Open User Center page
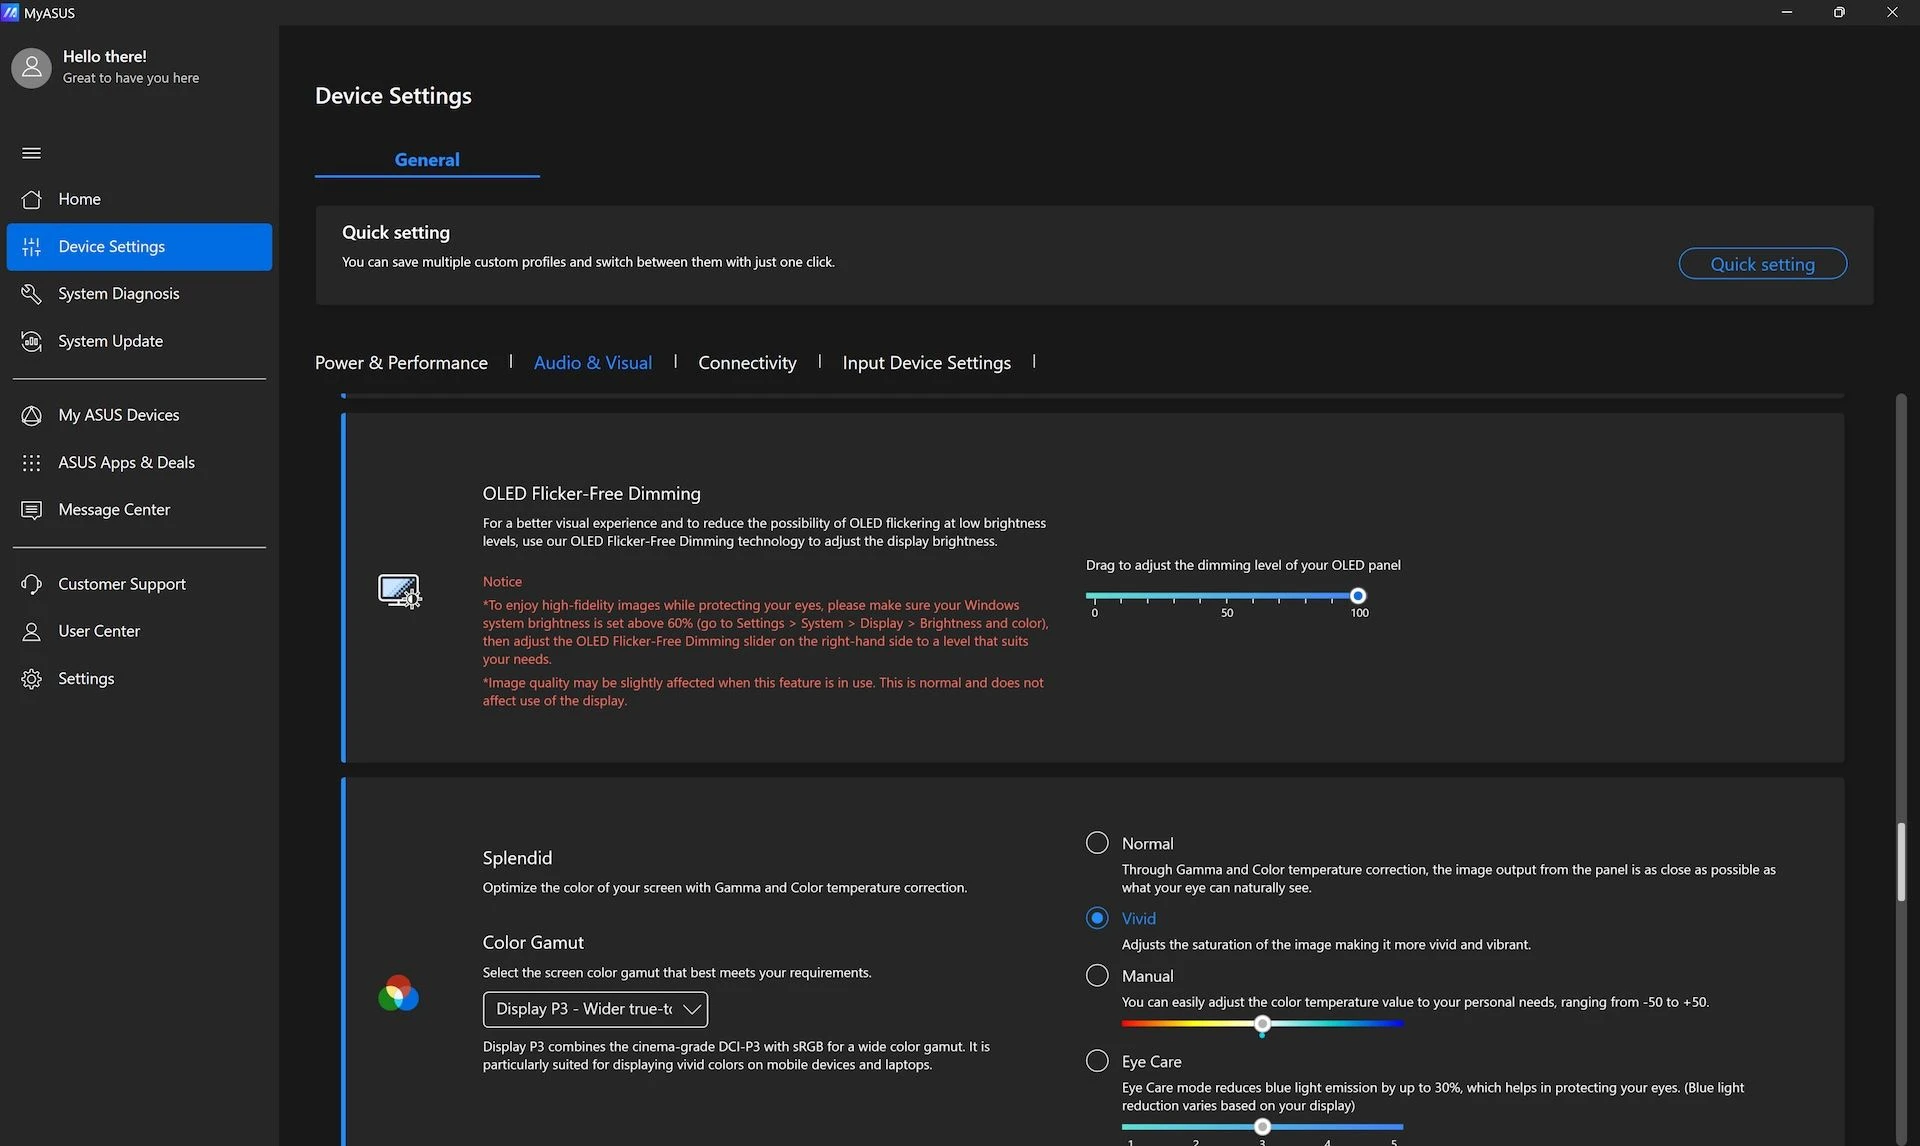1920x1146 pixels. pos(139,631)
